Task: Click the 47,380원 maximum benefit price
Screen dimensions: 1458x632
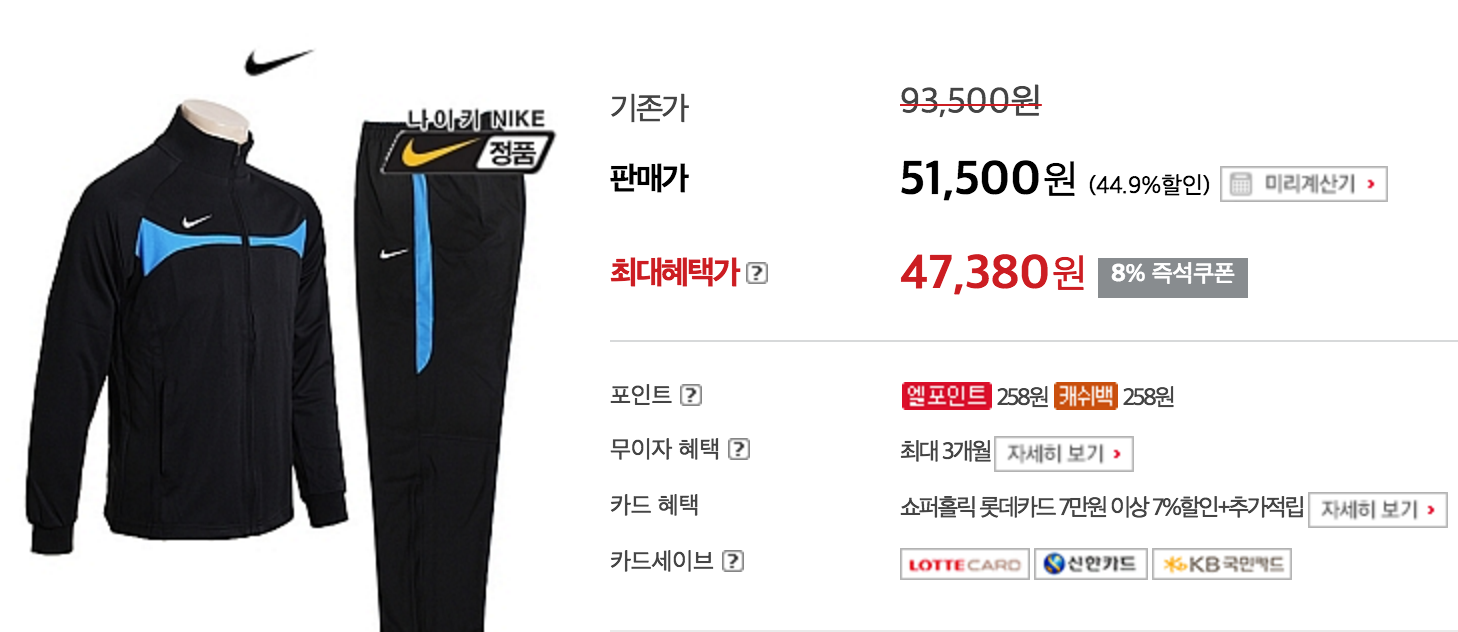Action: (992, 271)
